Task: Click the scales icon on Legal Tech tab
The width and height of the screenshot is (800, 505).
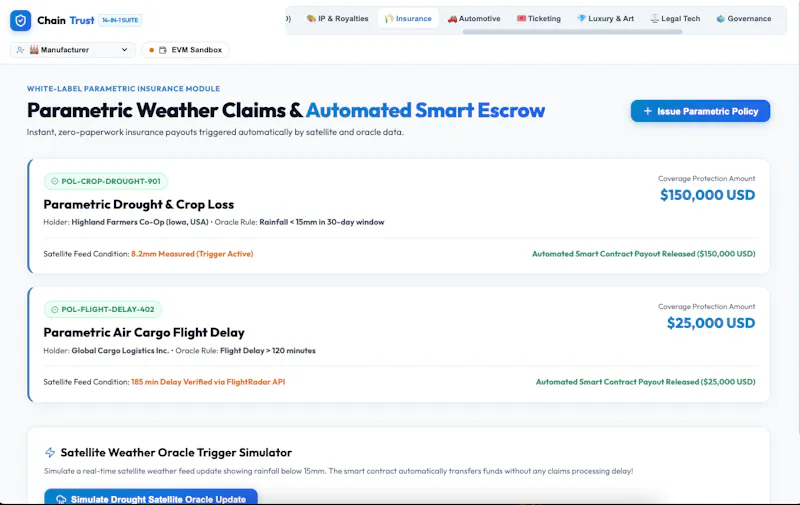Action: pyautogui.click(x=655, y=19)
